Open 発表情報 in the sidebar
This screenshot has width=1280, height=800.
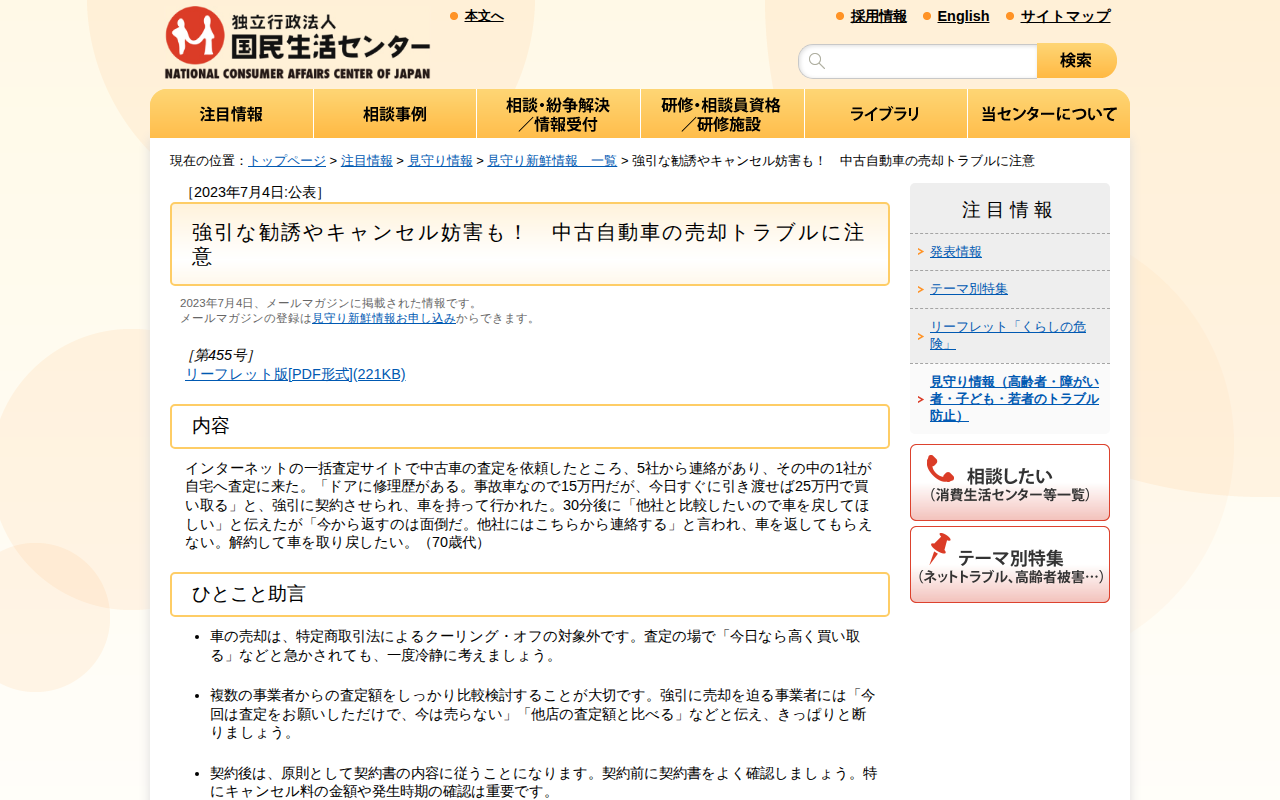(956, 252)
